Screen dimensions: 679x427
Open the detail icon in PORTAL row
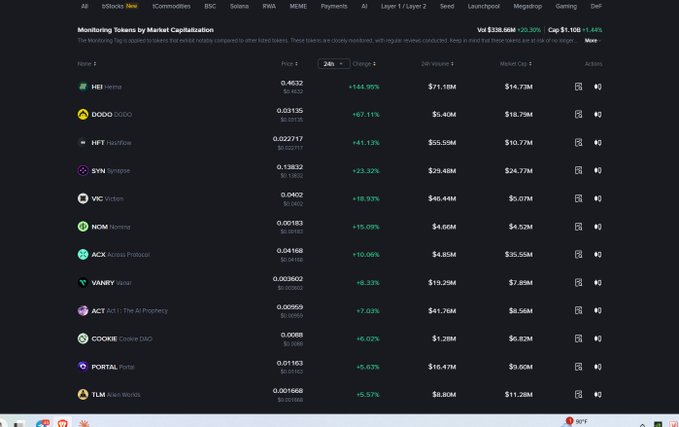pos(578,366)
